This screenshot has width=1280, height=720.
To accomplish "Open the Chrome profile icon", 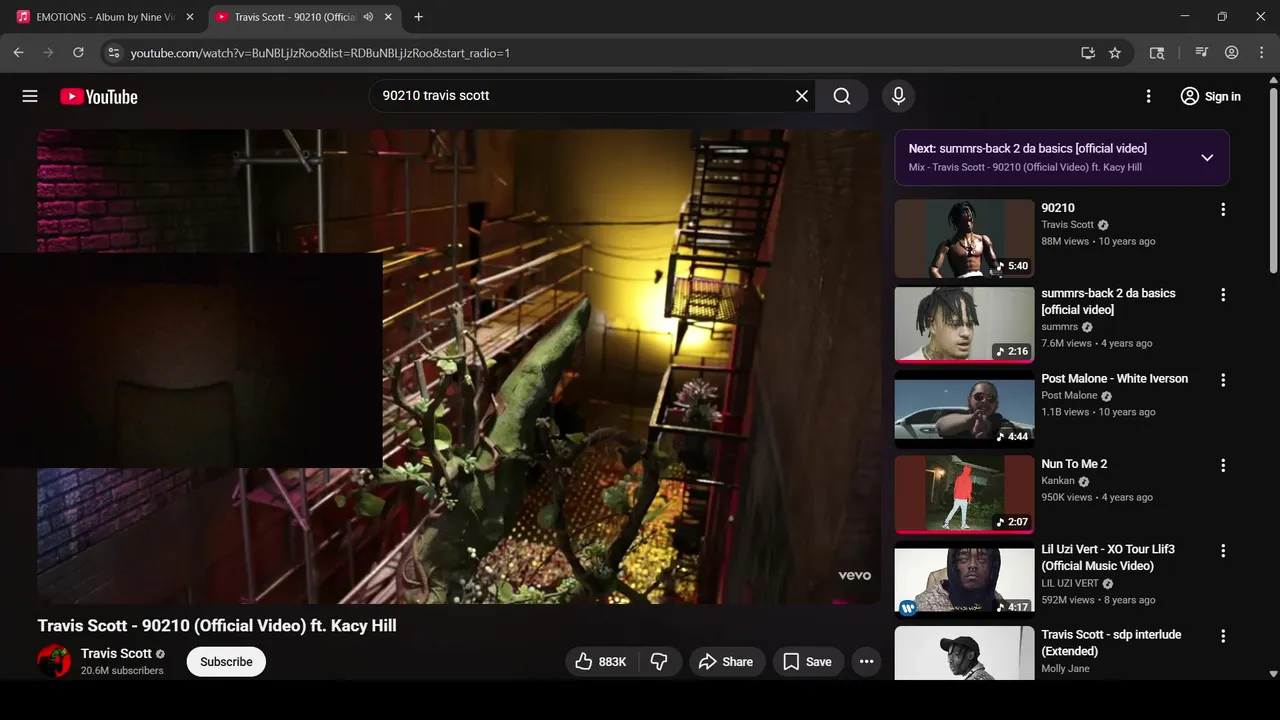I will [x=1232, y=53].
